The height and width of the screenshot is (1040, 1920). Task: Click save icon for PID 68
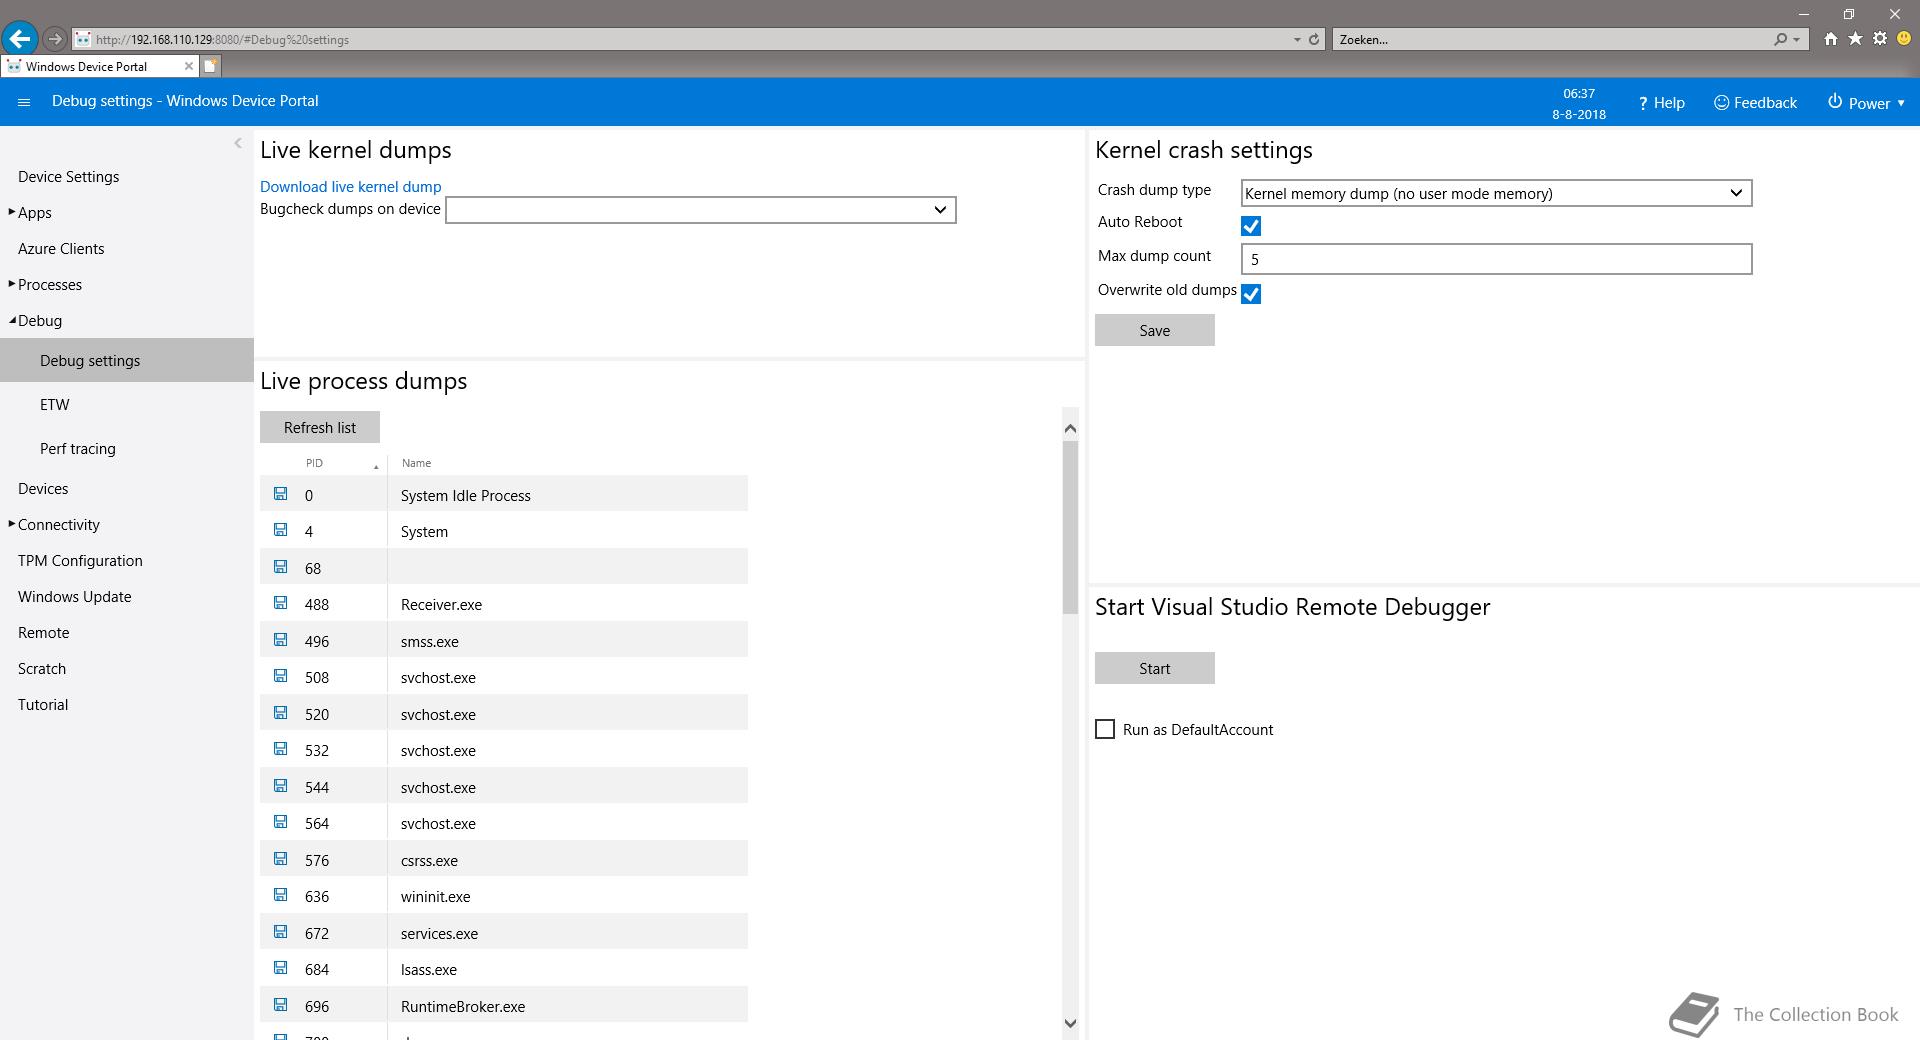(x=280, y=566)
